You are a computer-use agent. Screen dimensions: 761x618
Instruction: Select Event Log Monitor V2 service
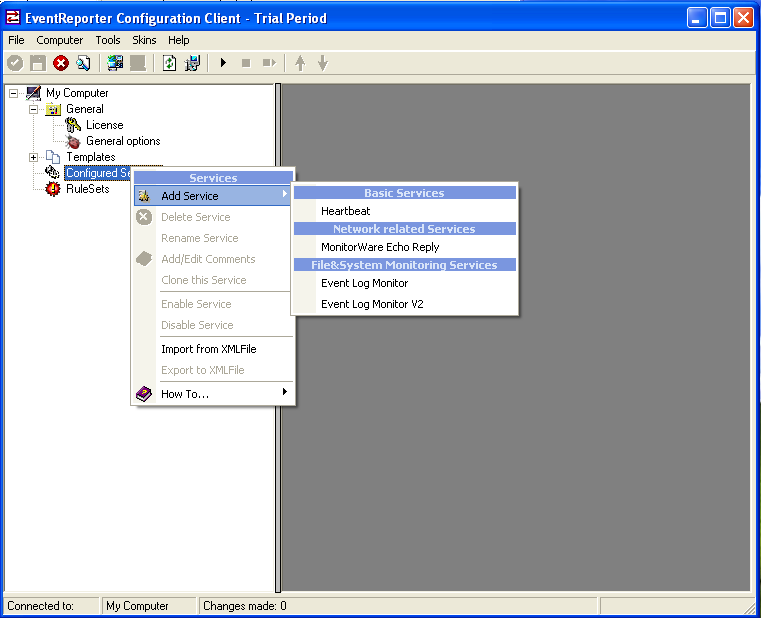pos(405,304)
